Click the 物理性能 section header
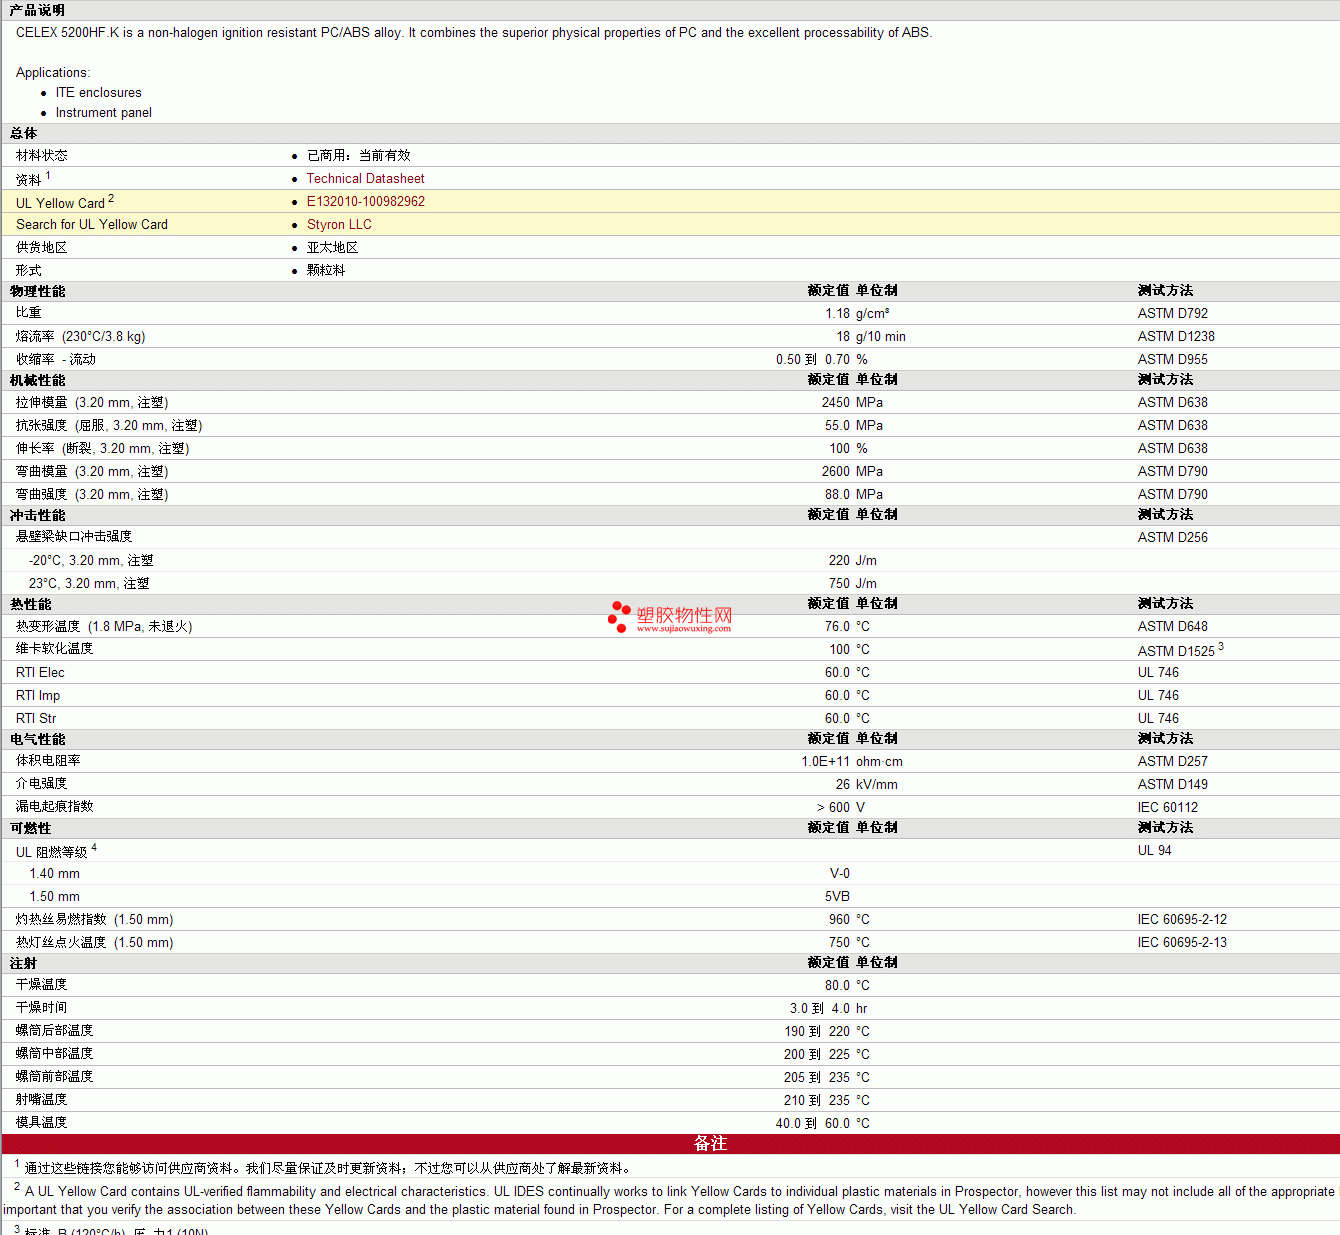This screenshot has height=1235, width=1340. (37, 291)
